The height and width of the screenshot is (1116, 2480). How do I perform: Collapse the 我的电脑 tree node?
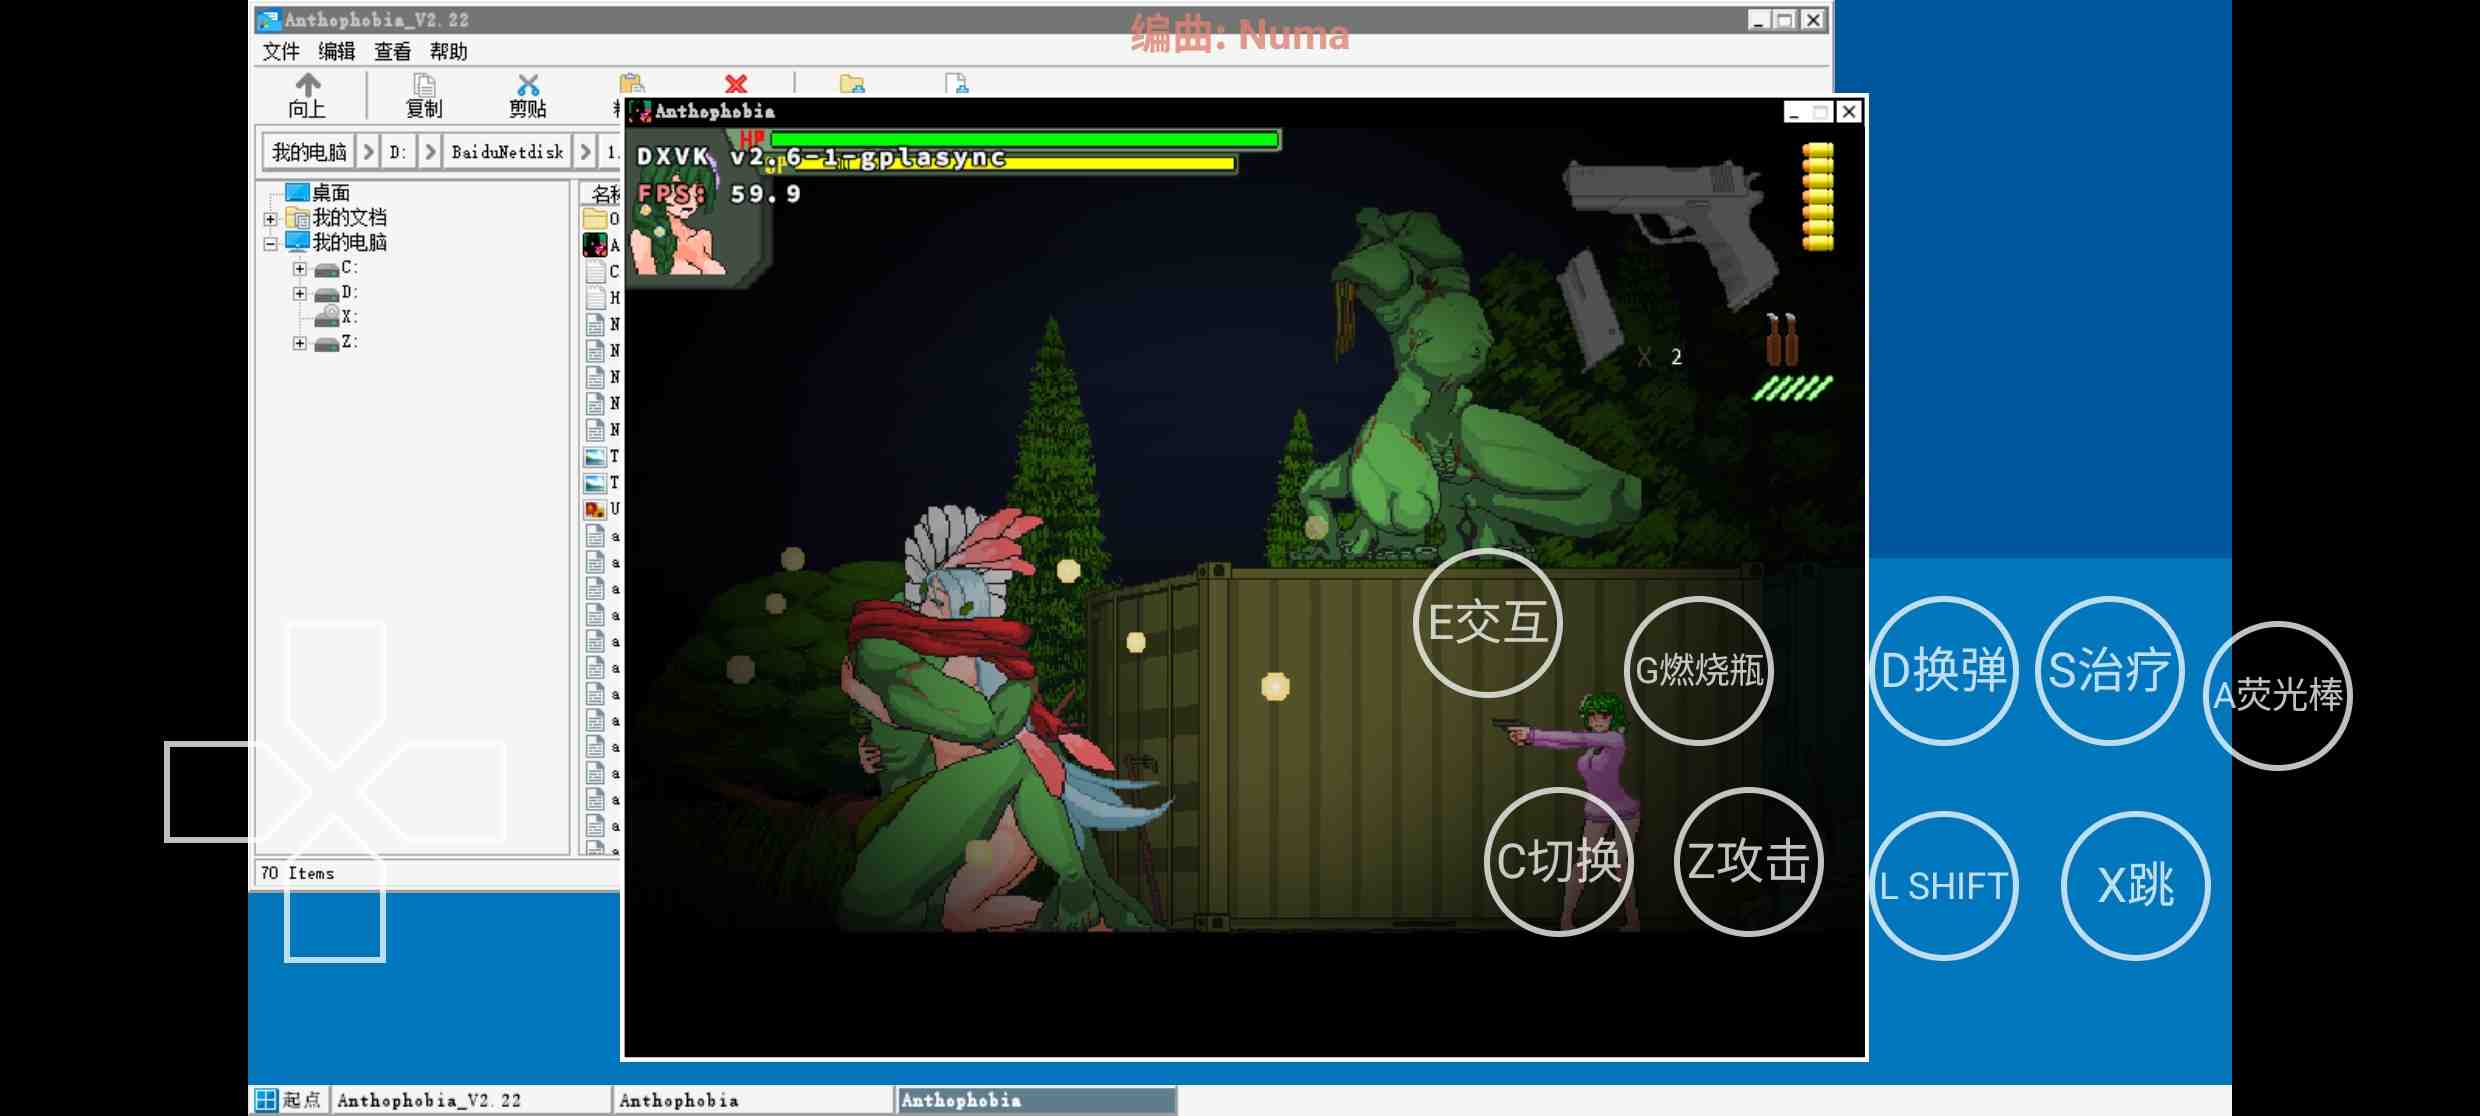tap(270, 243)
